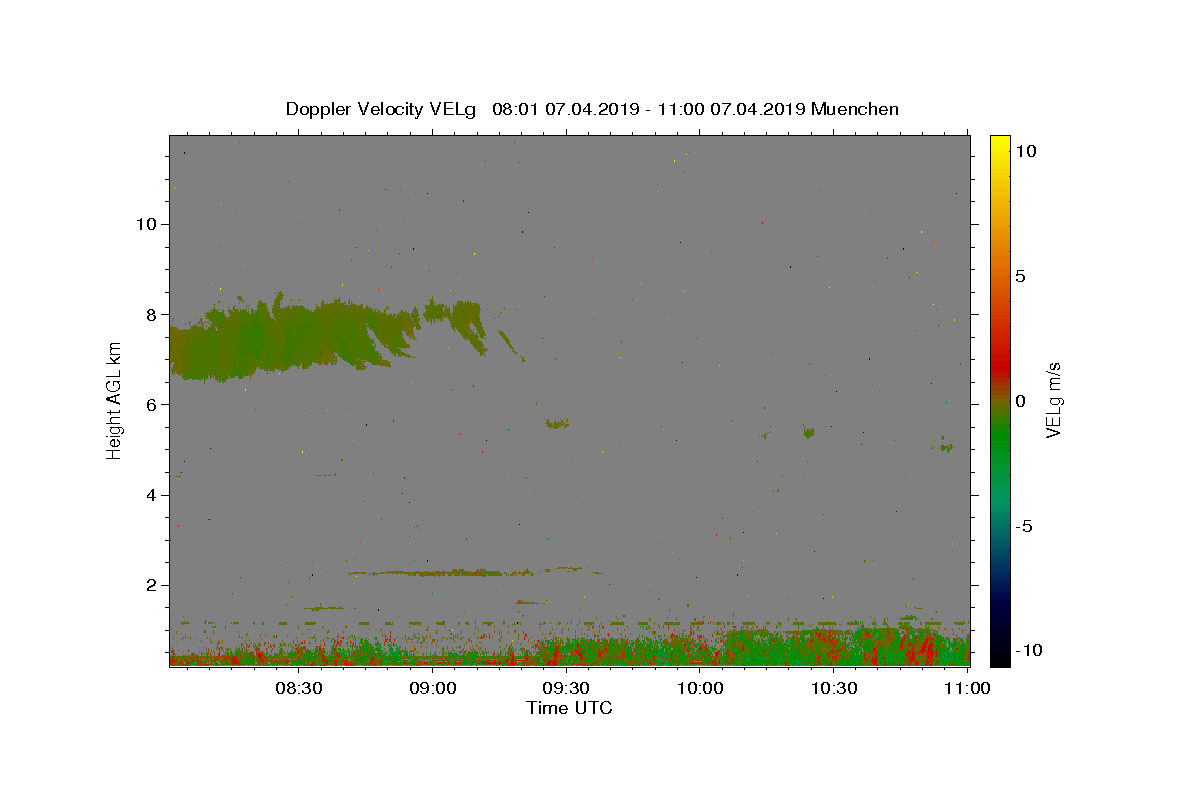Viewport: 1200px width, 800px height.
Task: Click the 11:00 time axis label
Action: click(967, 688)
